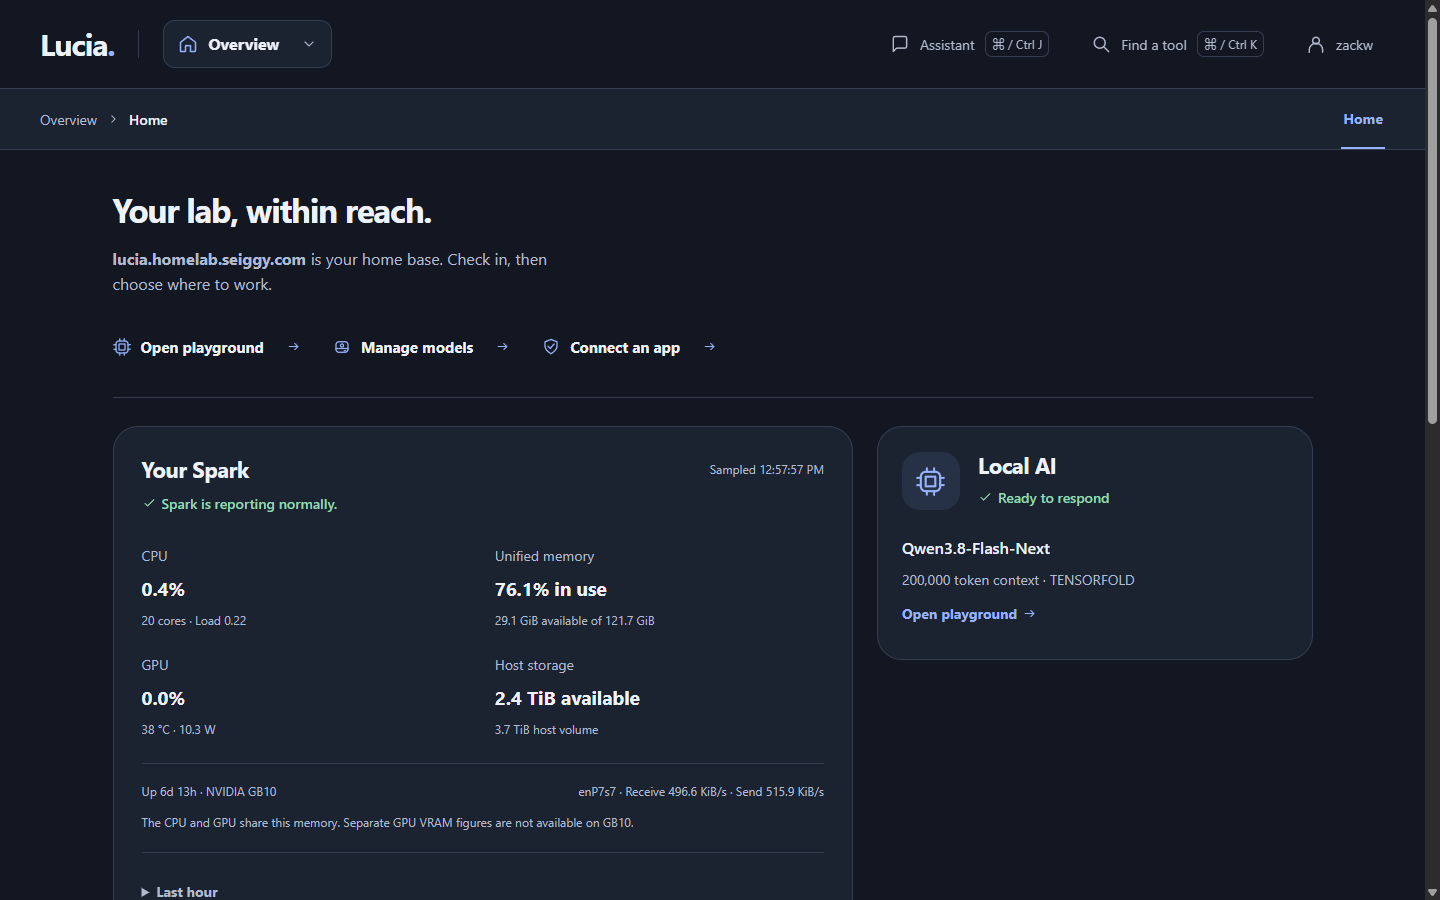Select the Home tab
1440x900 pixels.
pyautogui.click(x=1363, y=119)
